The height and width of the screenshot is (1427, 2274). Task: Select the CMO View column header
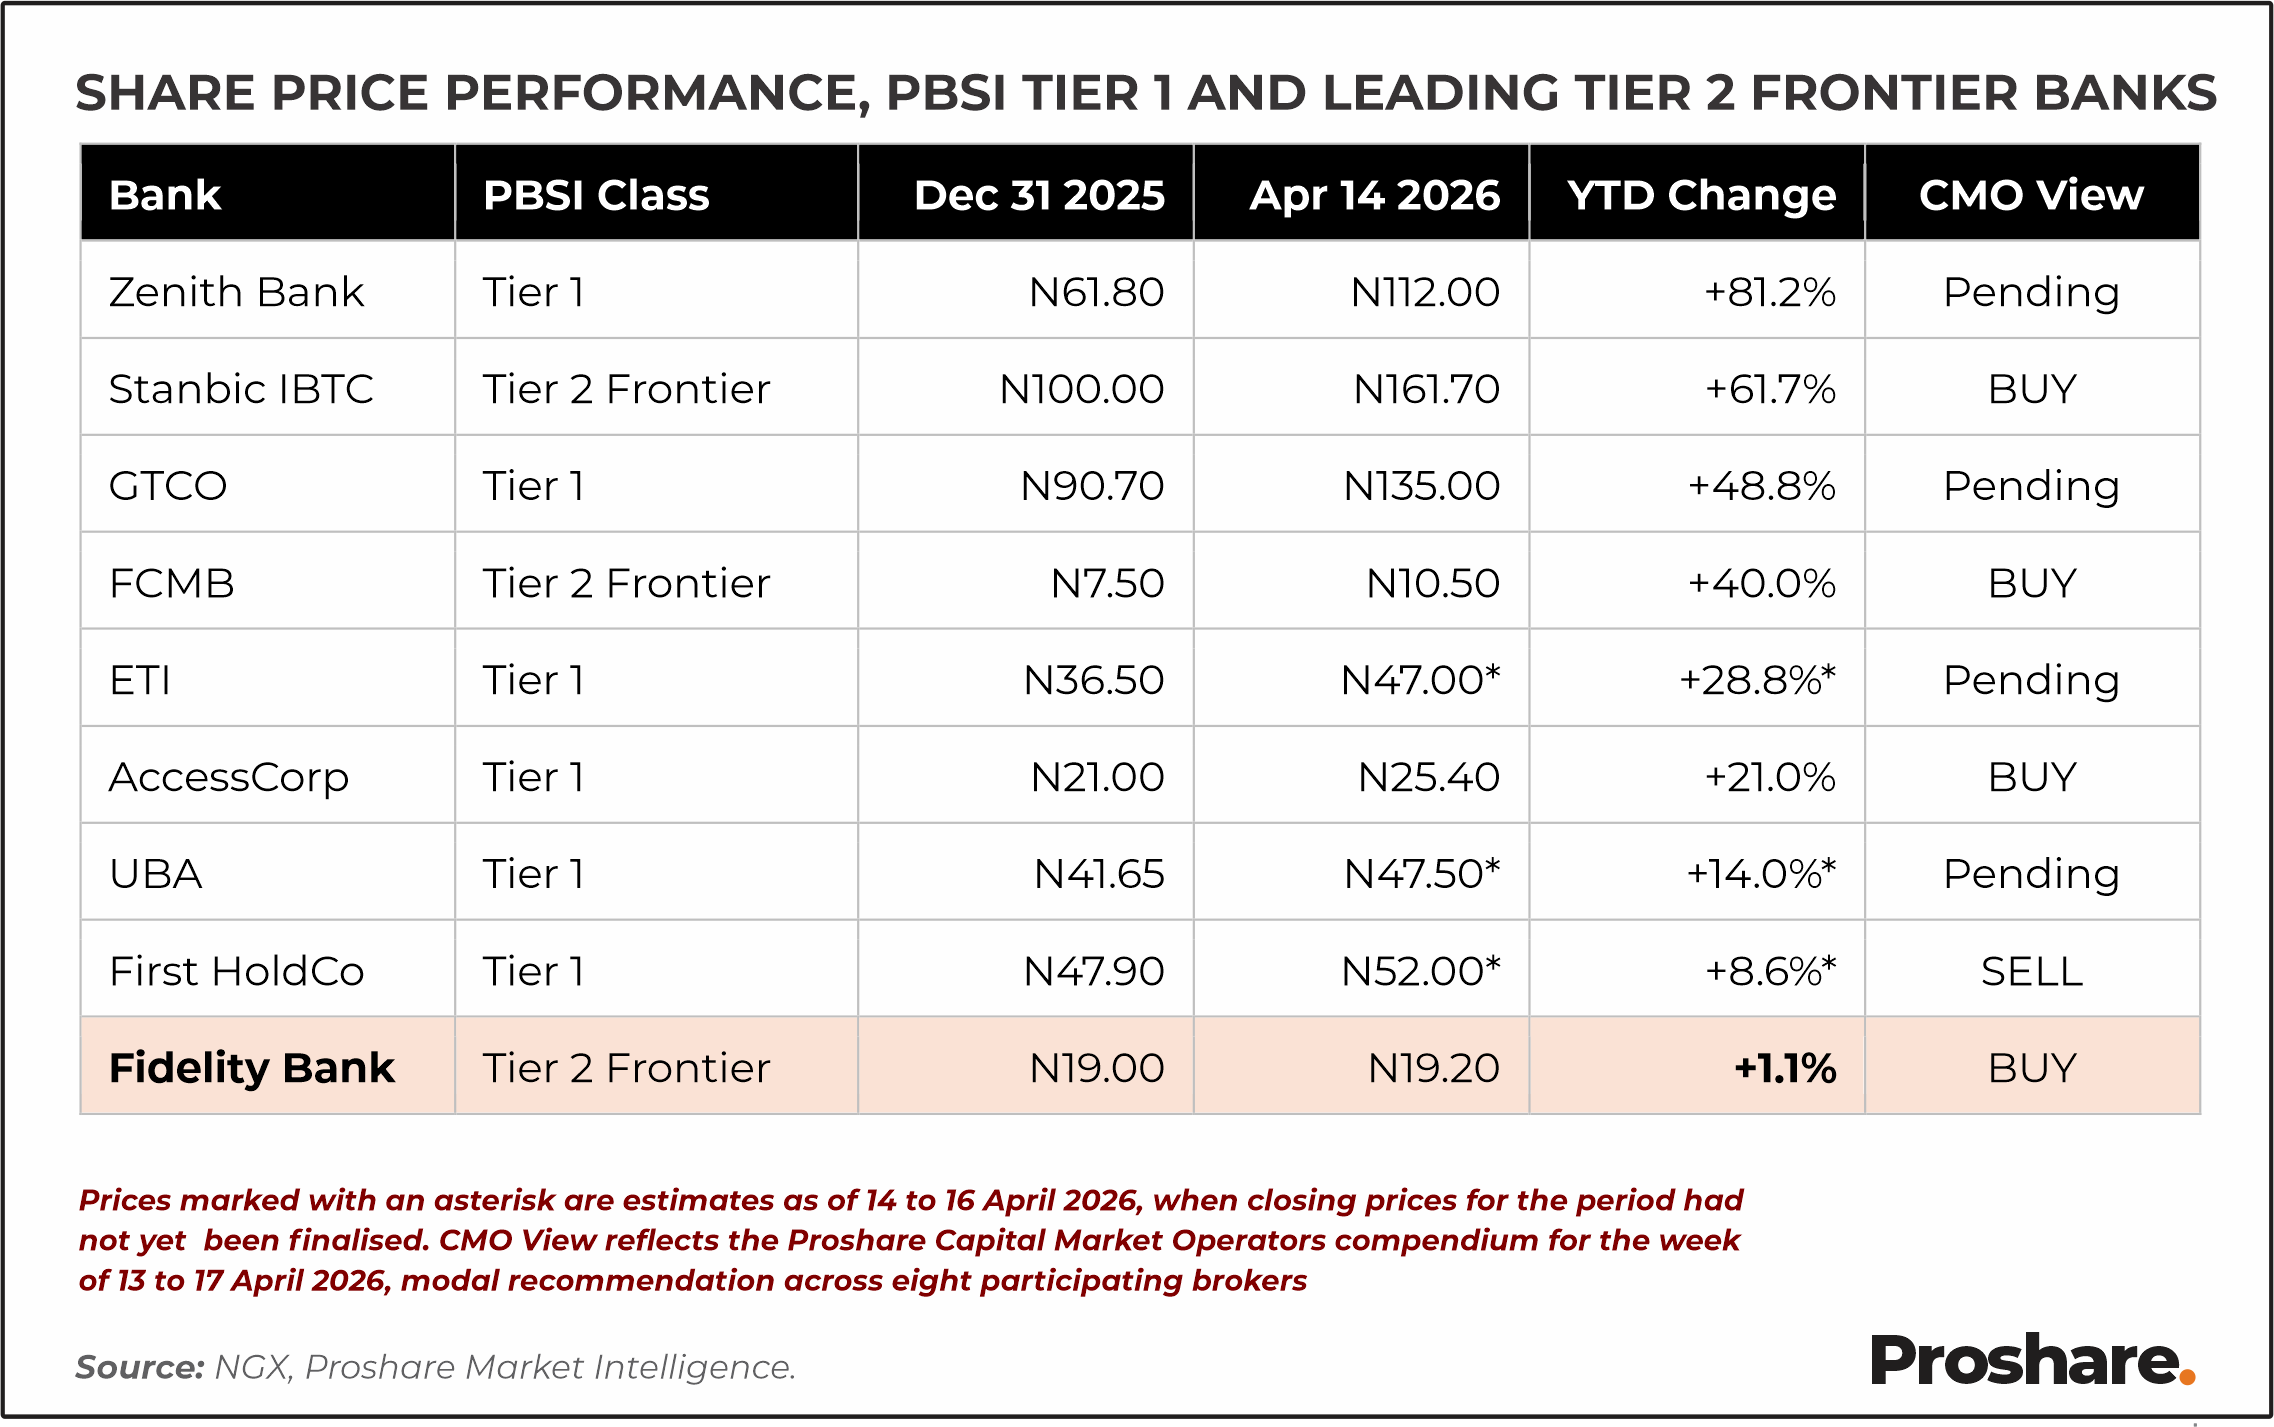coord(2031,195)
